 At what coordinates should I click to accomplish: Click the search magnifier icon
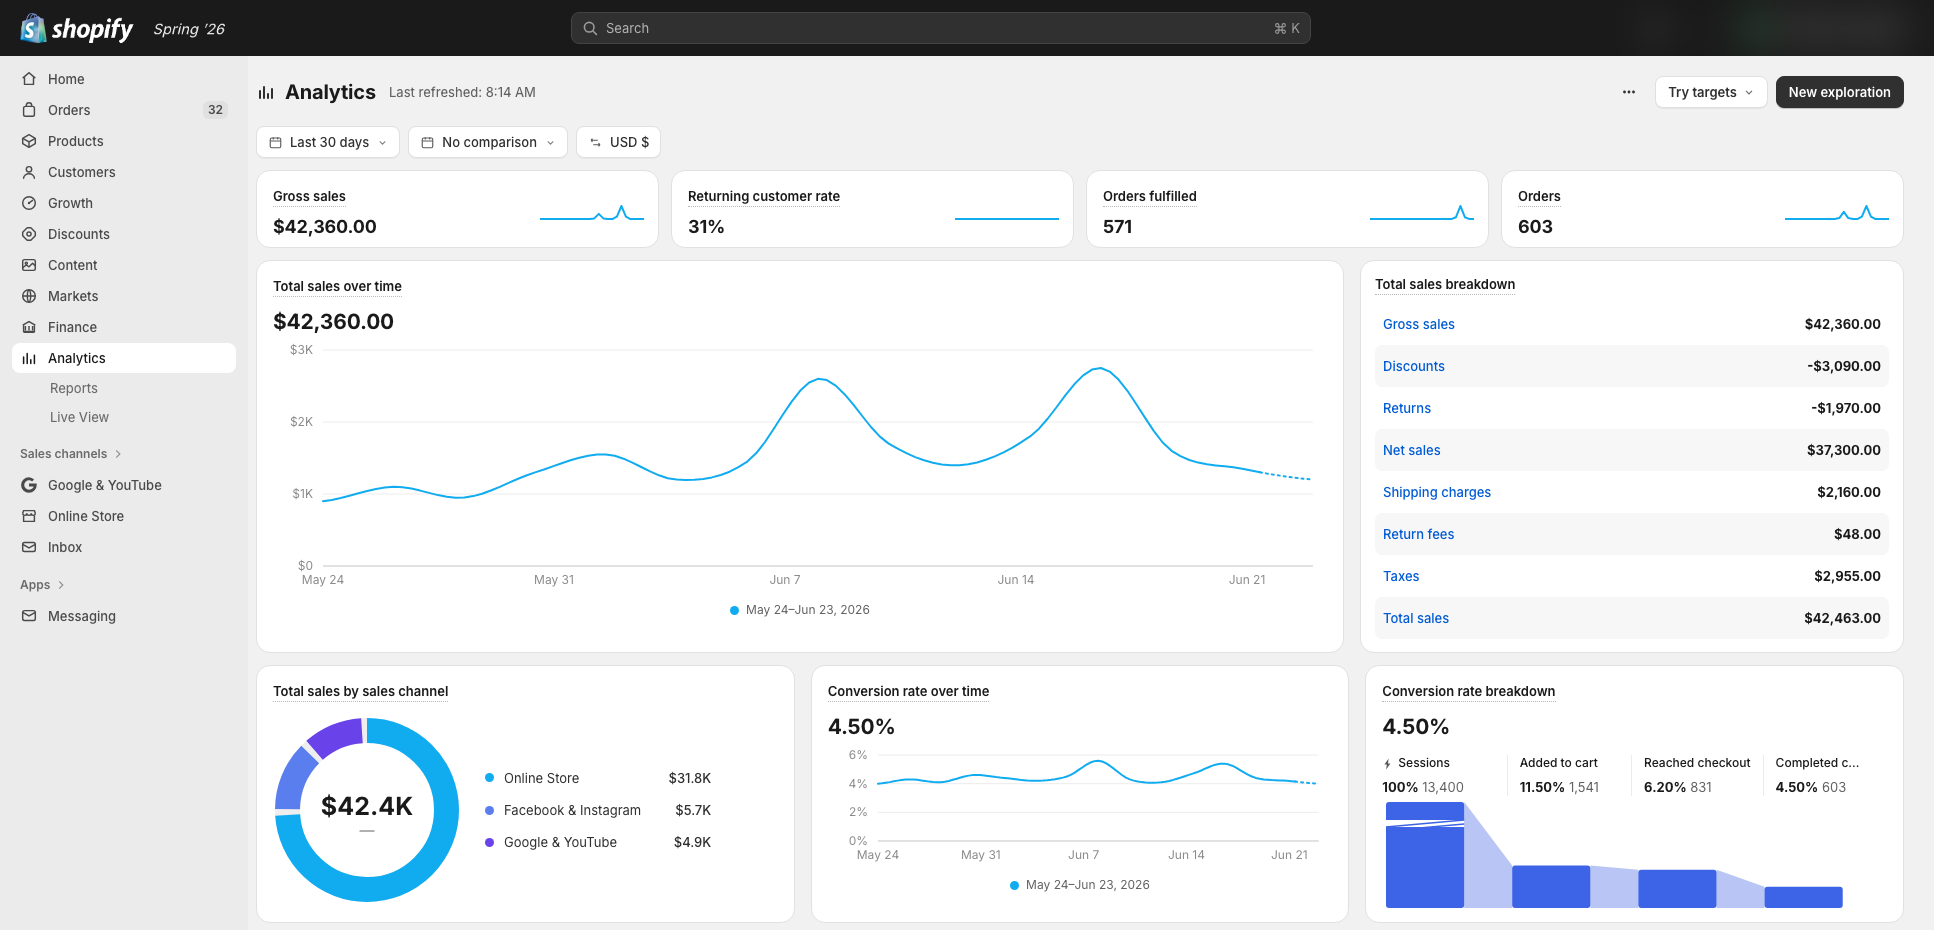click(x=590, y=28)
